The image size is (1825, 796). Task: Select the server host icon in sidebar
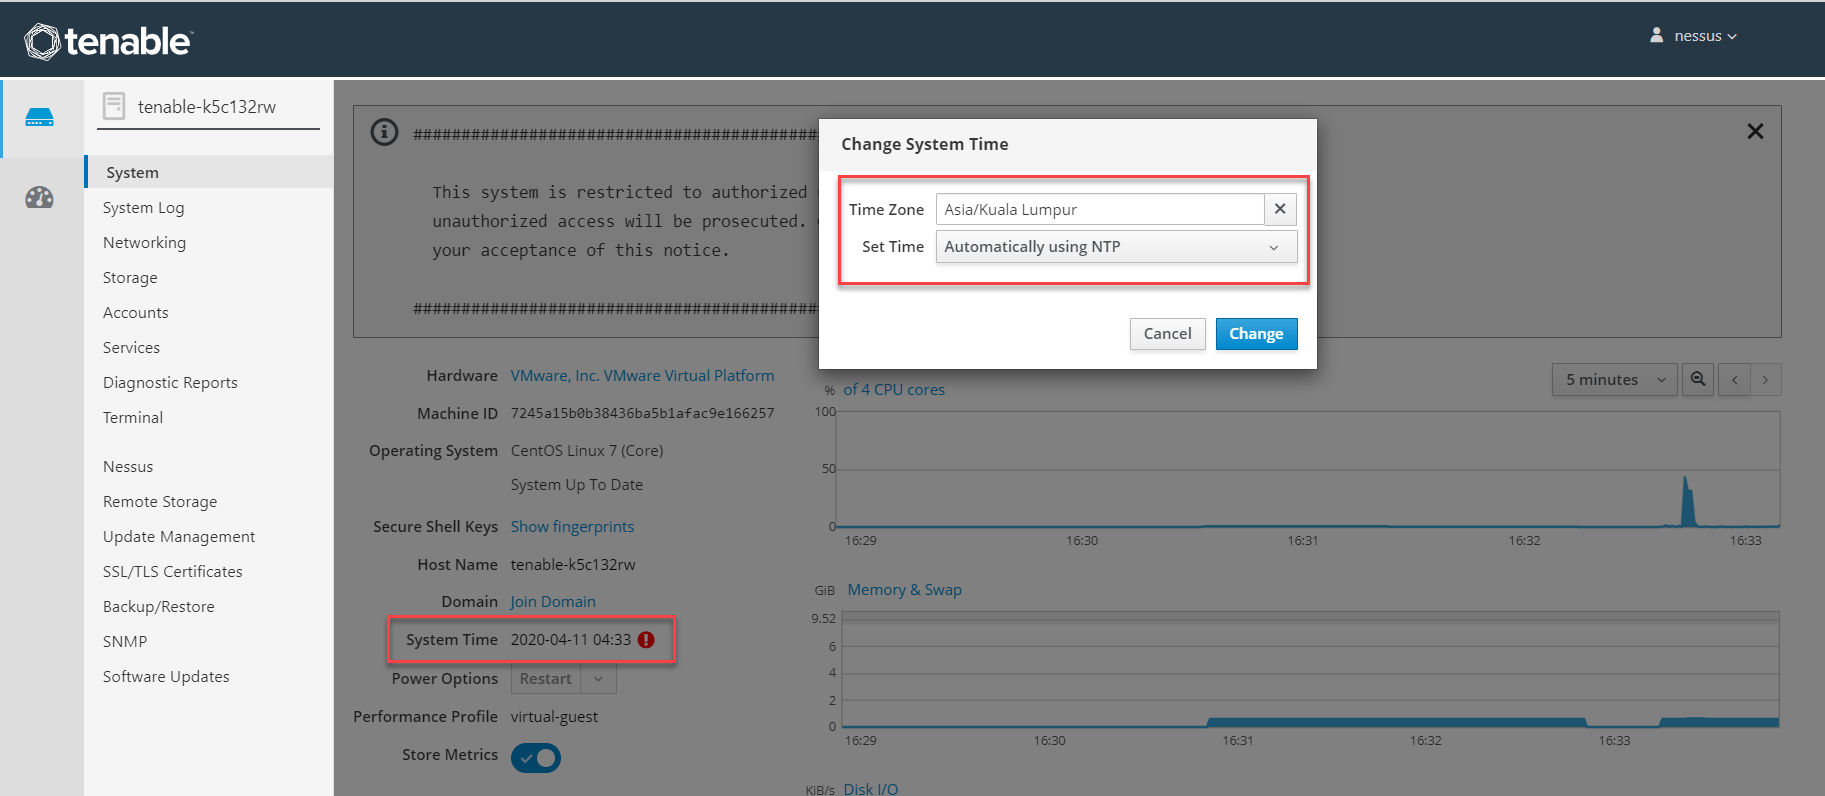coord(40,118)
